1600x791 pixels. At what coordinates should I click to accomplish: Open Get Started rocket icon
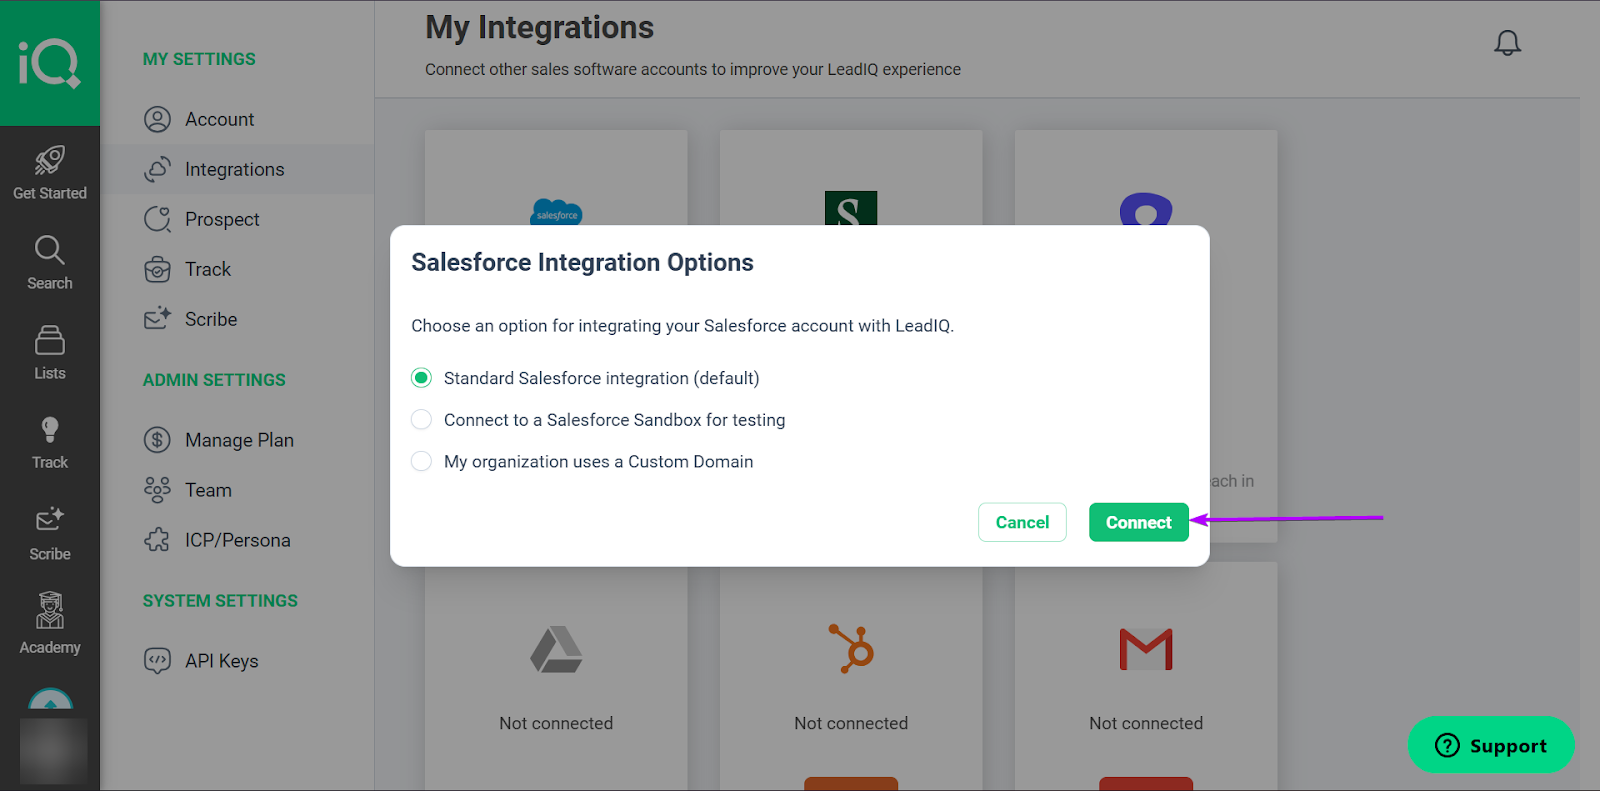click(x=50, y=160)
